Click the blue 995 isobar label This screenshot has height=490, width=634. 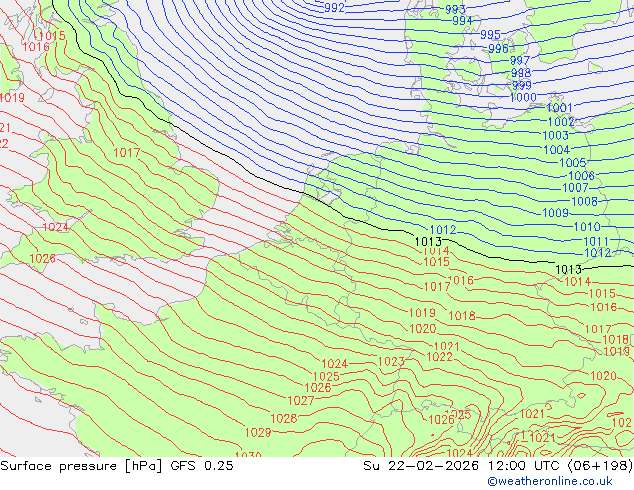pos(490,35)
